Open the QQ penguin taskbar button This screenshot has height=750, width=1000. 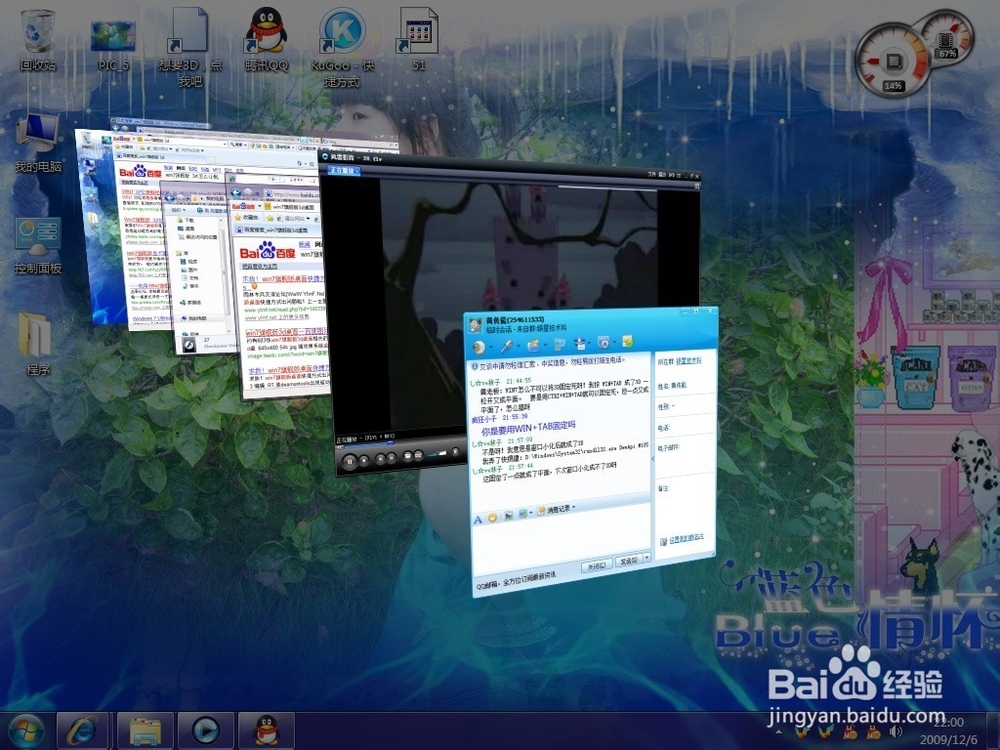(266, 731)
